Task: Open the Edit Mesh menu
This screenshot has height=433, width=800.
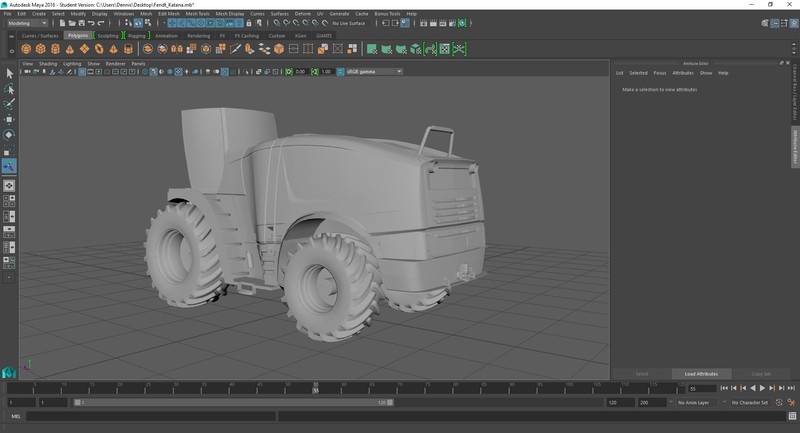Action: 168,14
